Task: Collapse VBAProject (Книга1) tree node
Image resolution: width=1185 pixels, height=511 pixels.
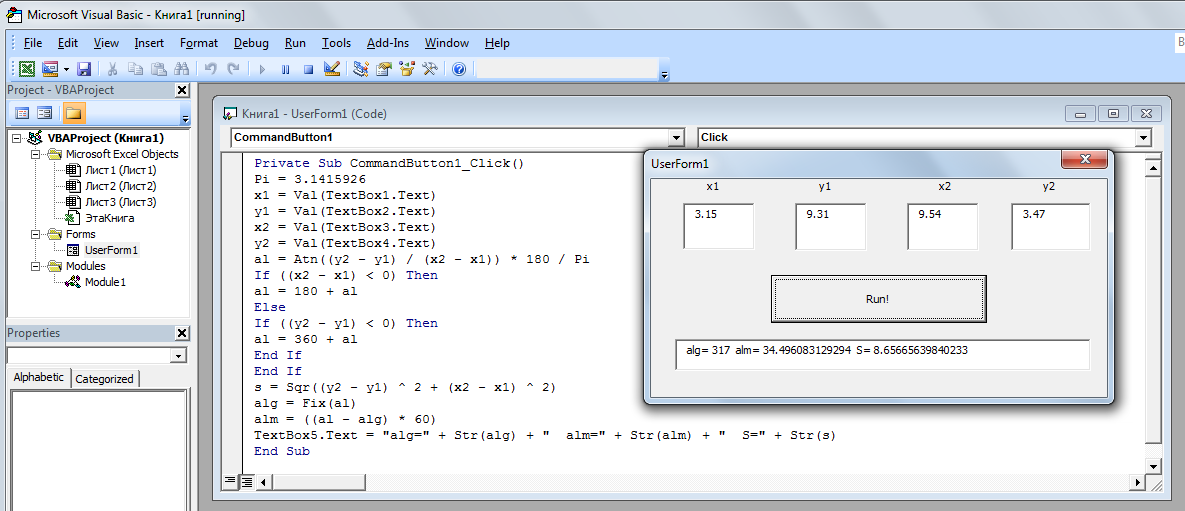Action: pyautogui.click(x=17, y=138)
